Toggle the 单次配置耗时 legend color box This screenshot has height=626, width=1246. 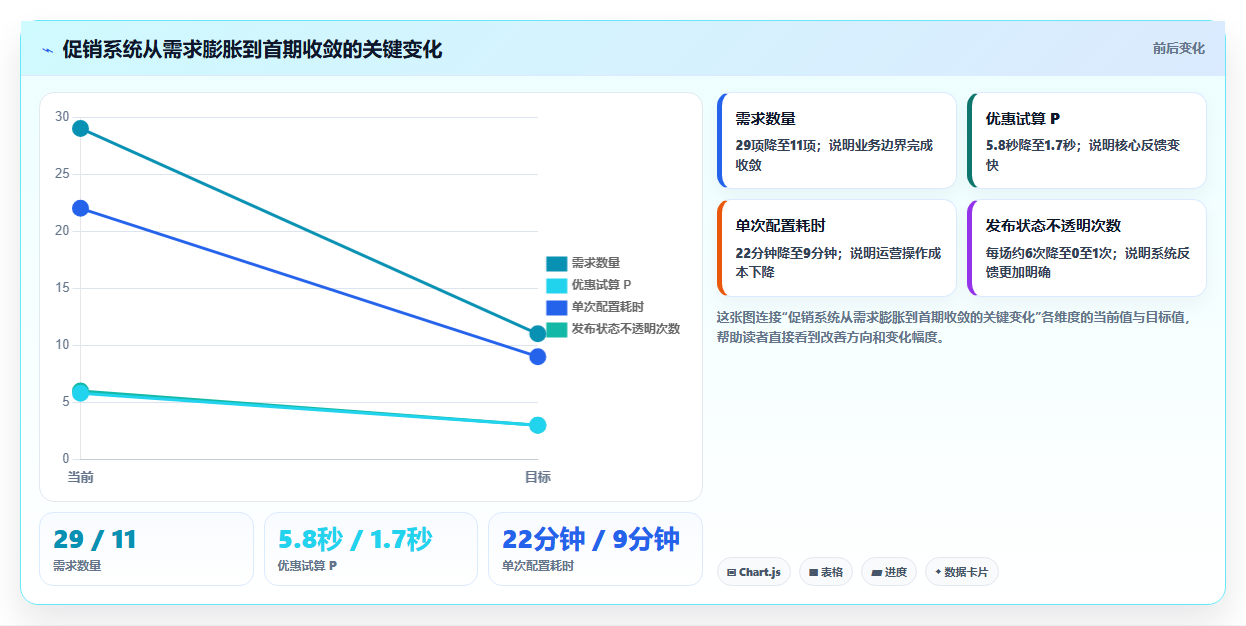coord(556,307)
